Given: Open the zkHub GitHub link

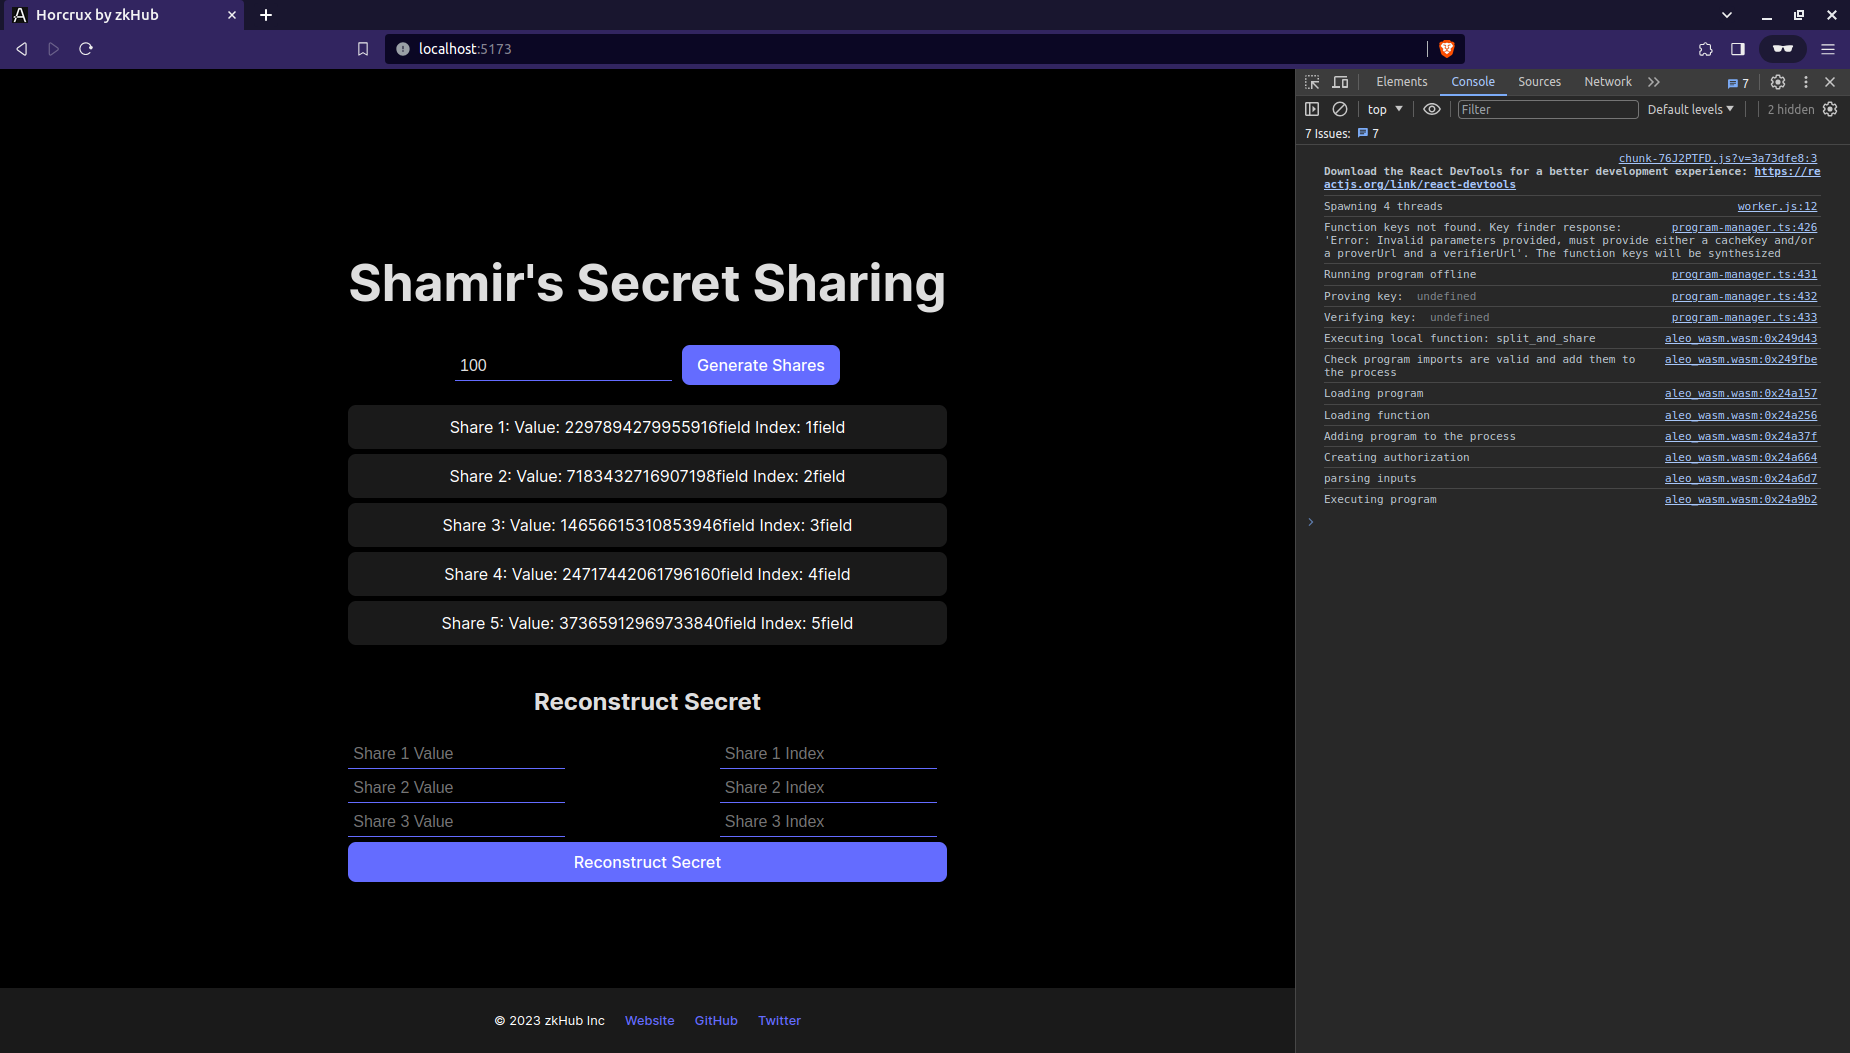Looking at the screenshot, I should pyautogui.click(x=716, y=1020).
